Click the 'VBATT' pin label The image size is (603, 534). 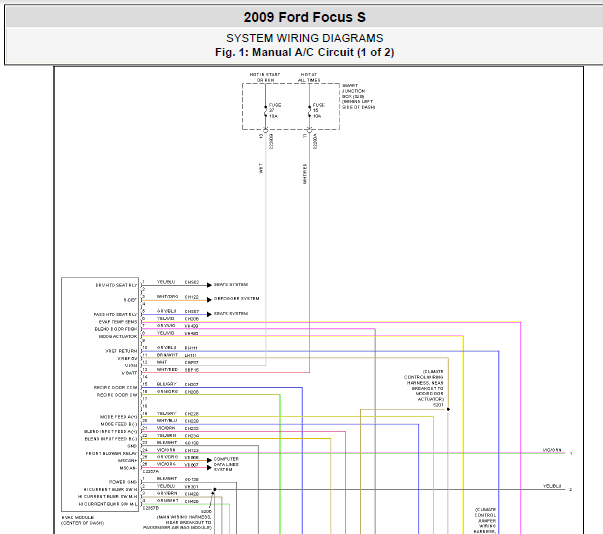pyautogui.click(x=129, y=373)
